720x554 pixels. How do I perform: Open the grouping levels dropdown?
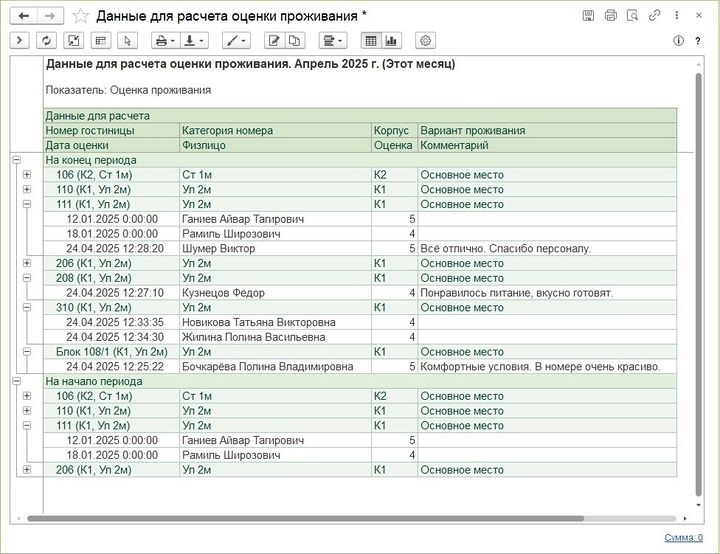333,41
